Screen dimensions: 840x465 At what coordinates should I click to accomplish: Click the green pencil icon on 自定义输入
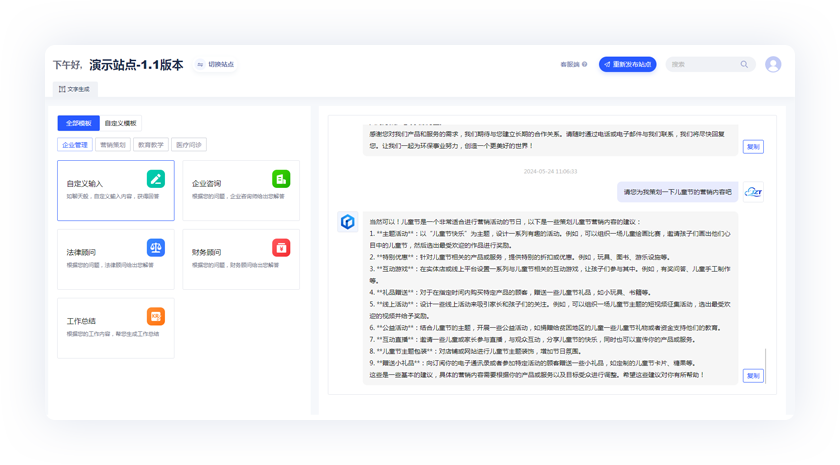pos(155,178)
